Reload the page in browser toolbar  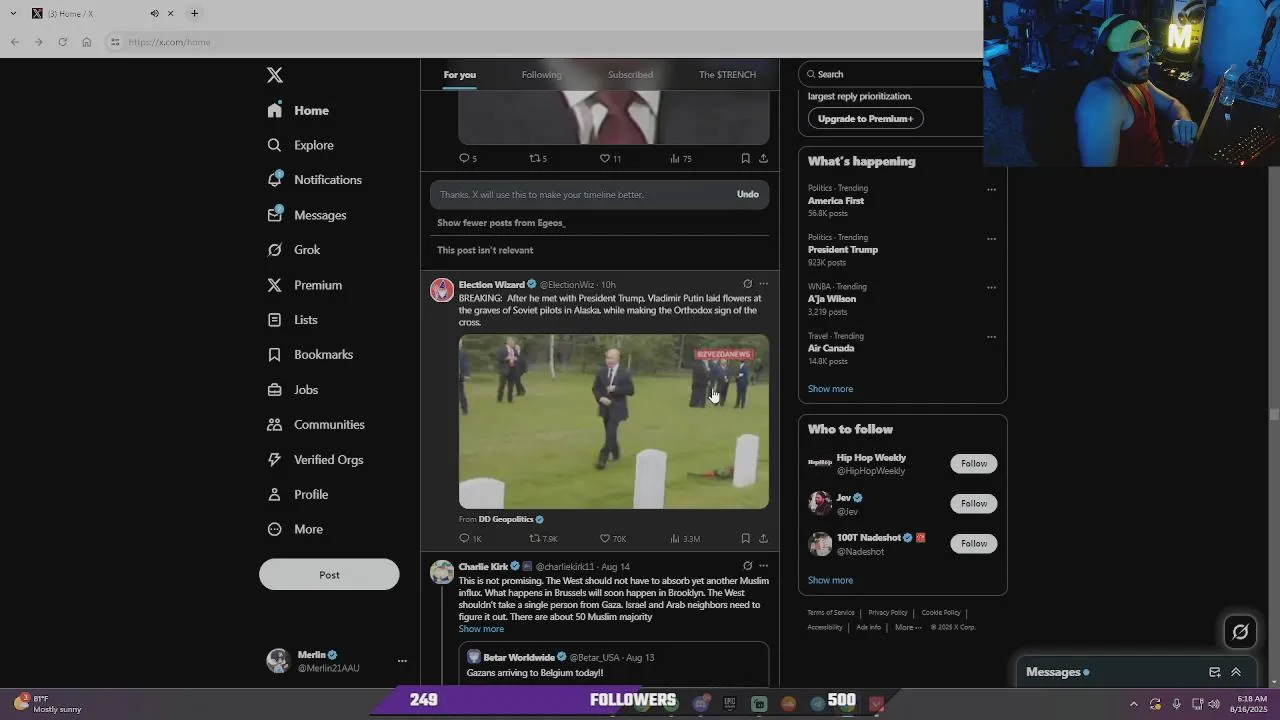point(62,42)
